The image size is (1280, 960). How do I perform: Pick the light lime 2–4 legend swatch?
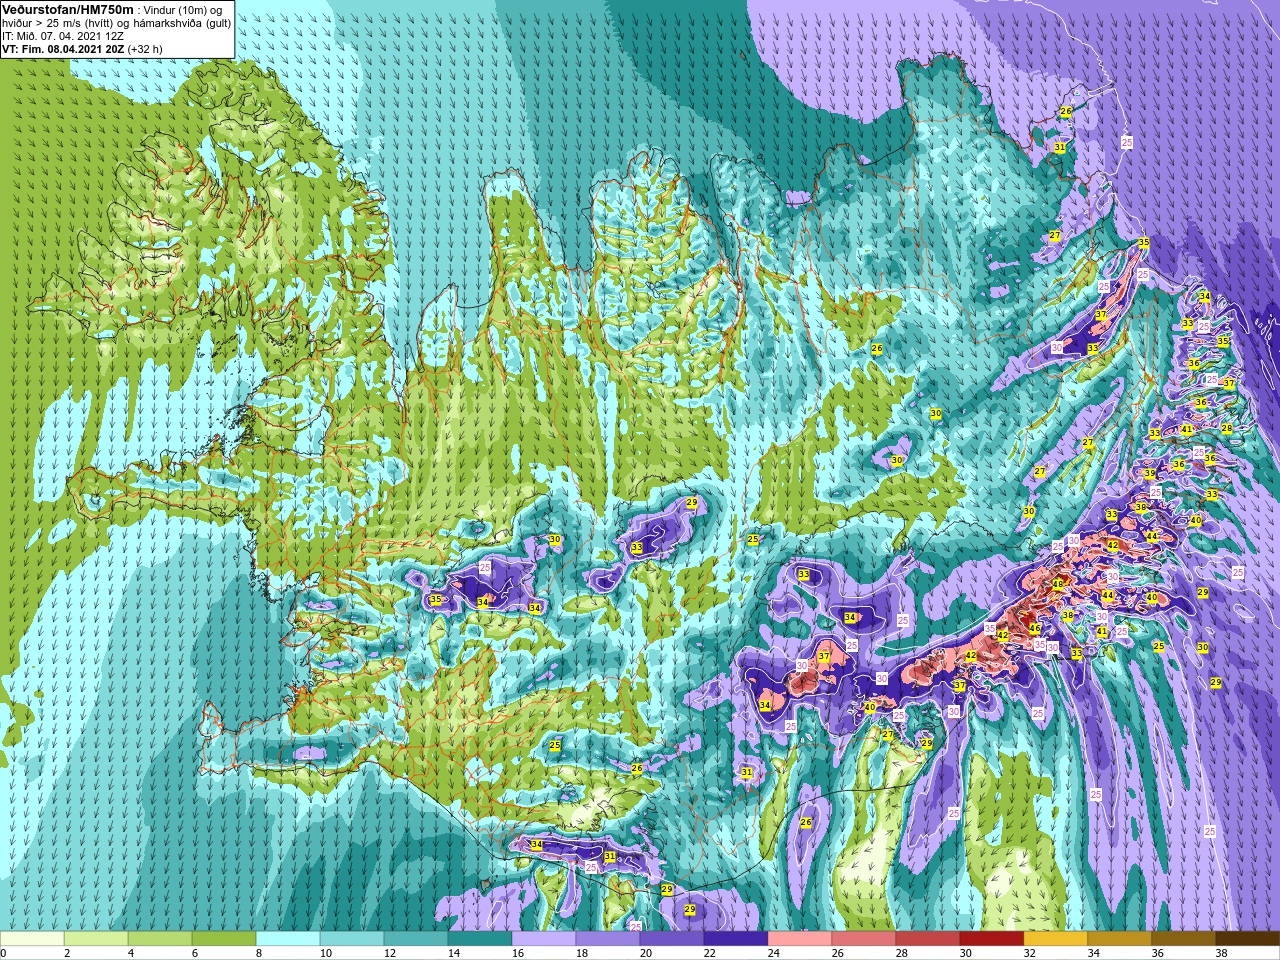[96, 939]
